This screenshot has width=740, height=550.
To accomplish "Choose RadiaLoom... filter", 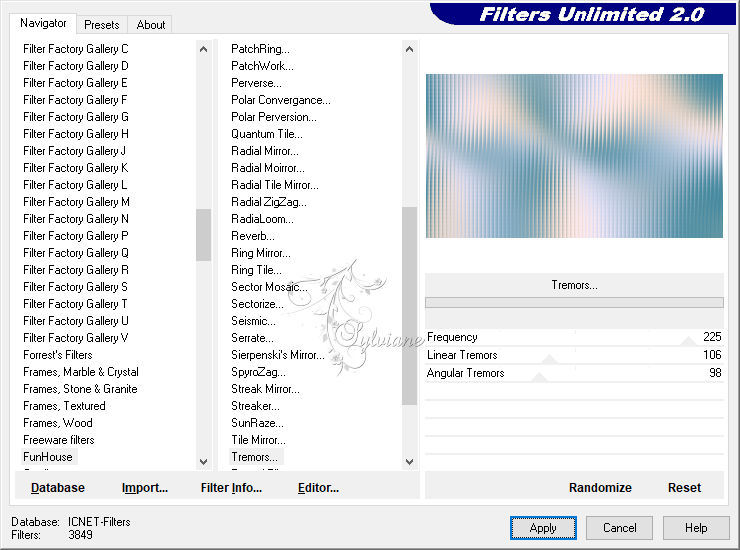I will coord(262,219).
